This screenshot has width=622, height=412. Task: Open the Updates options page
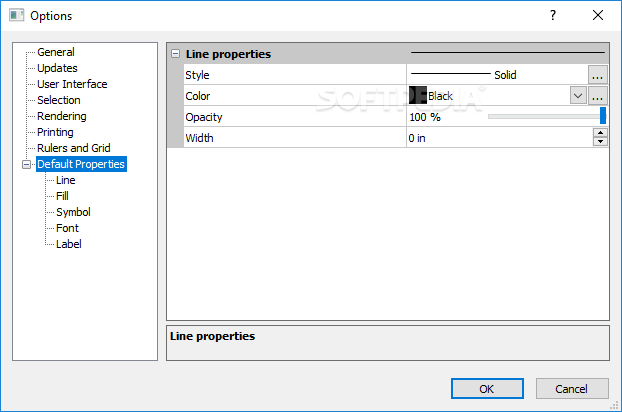point(57,68)
